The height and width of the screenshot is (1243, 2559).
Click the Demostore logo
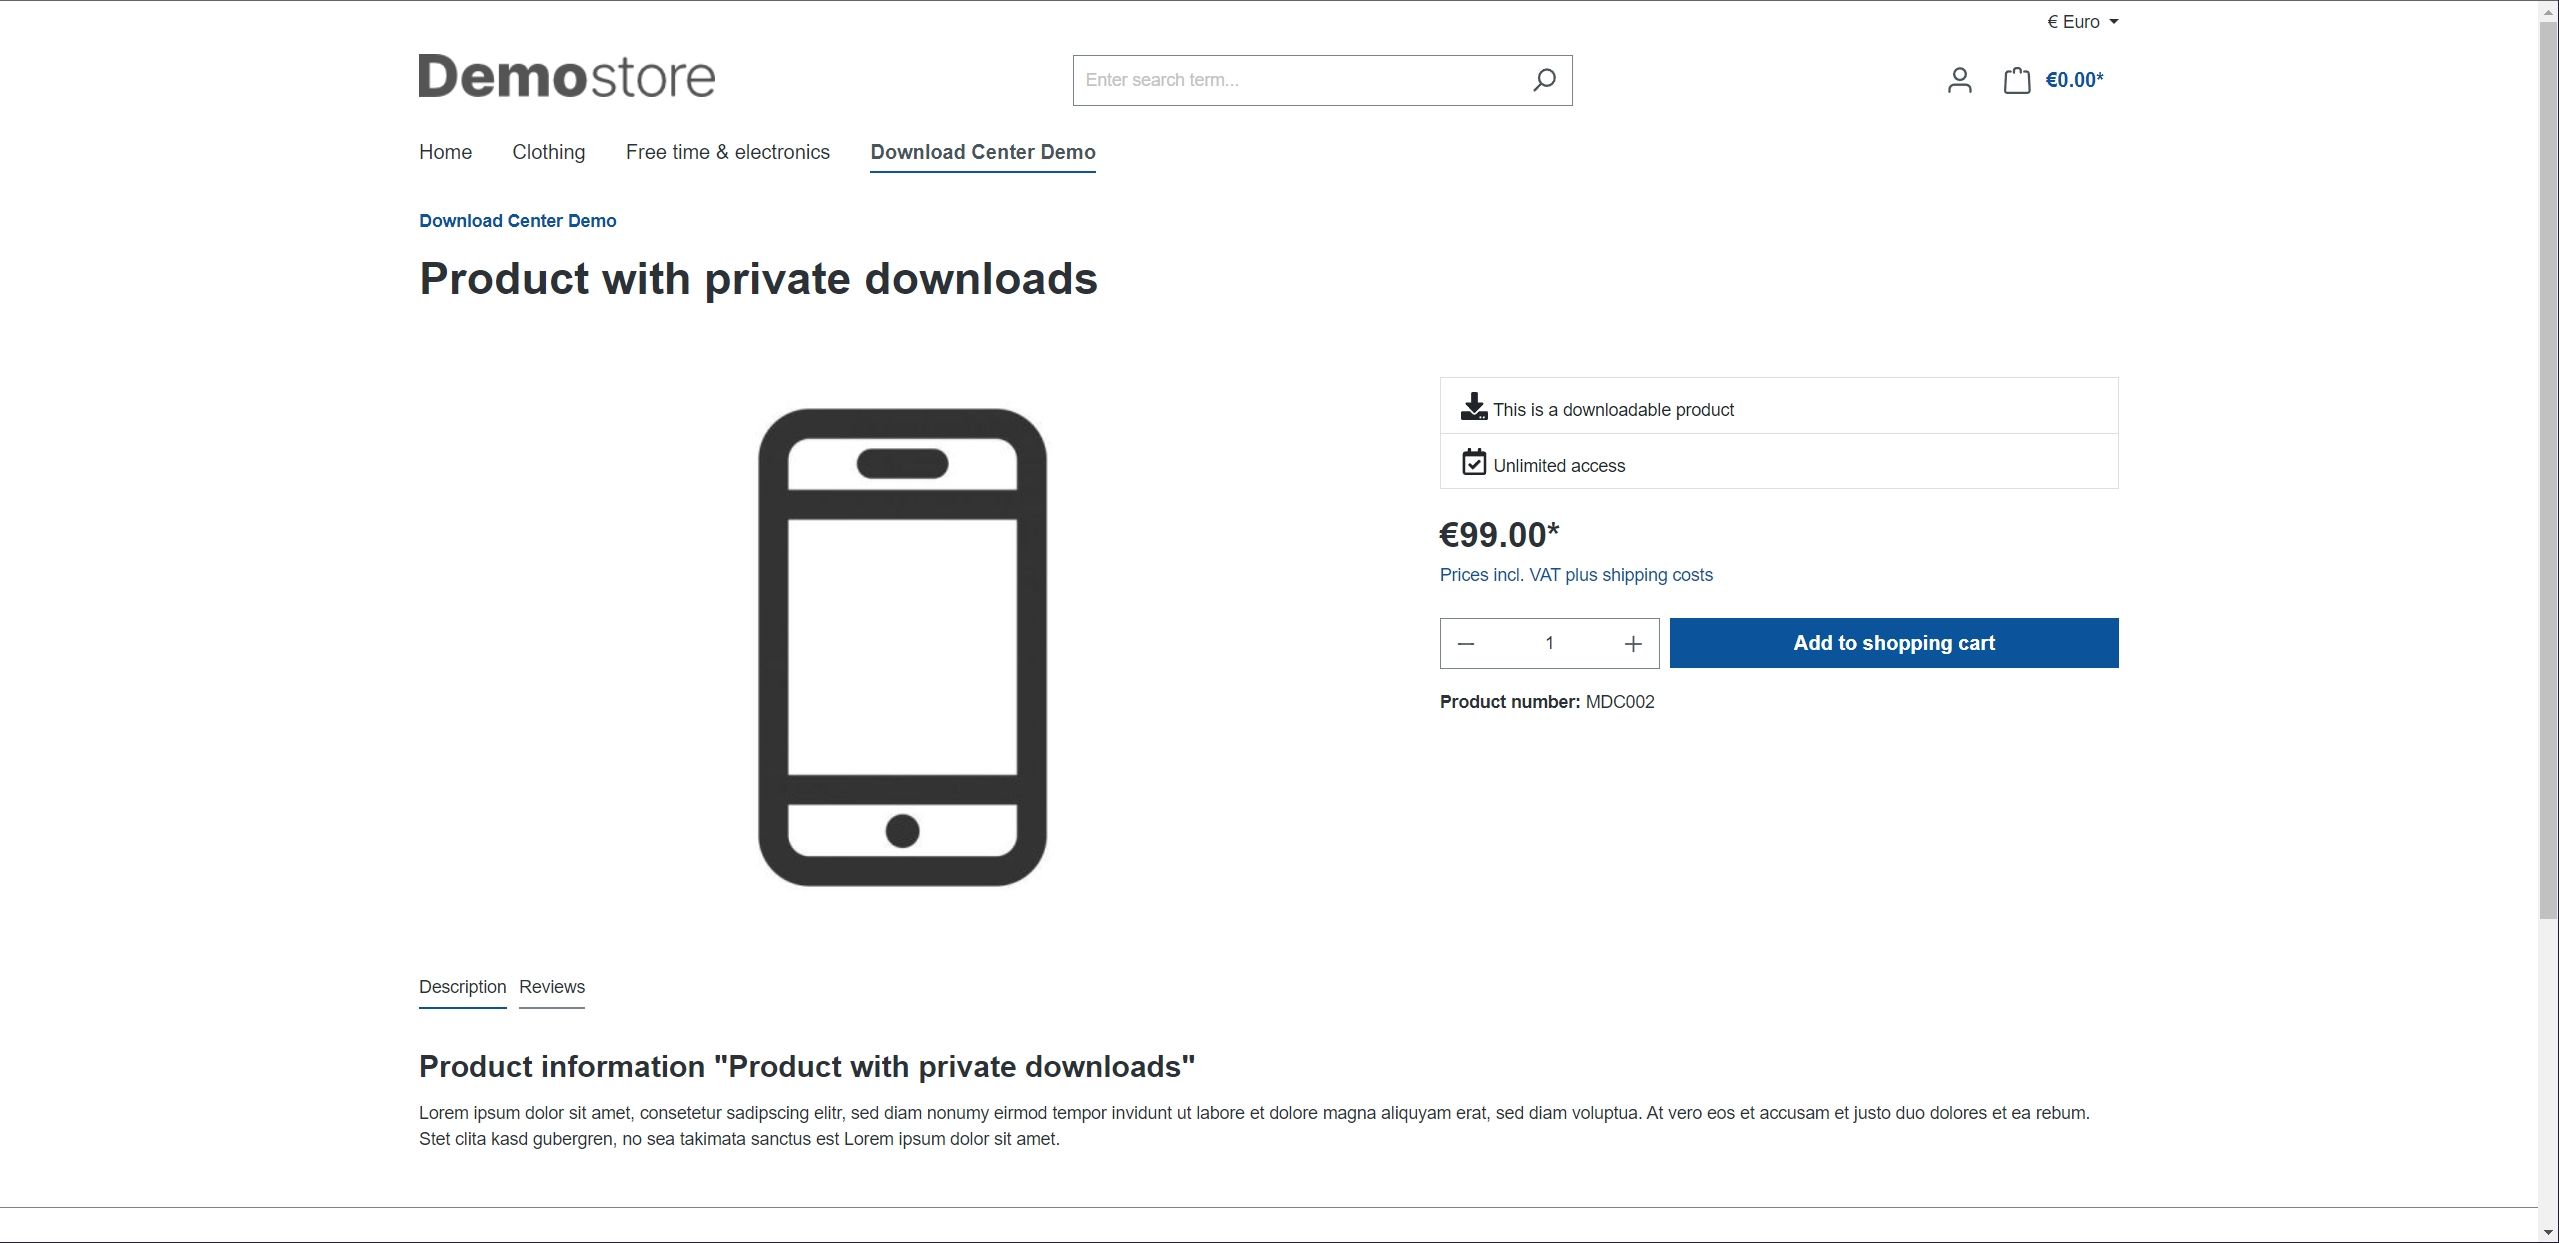pyautogui.click(x=566, y=77)
